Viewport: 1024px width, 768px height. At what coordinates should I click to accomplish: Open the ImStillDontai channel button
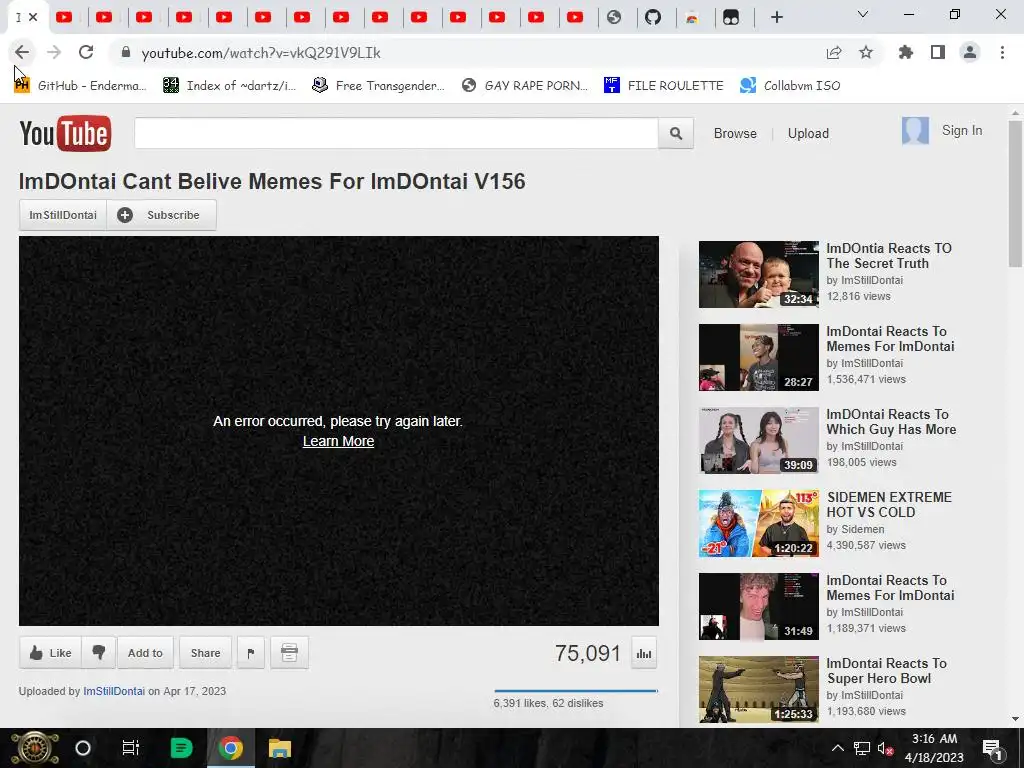pyautogui.click(x=63, y=215)
